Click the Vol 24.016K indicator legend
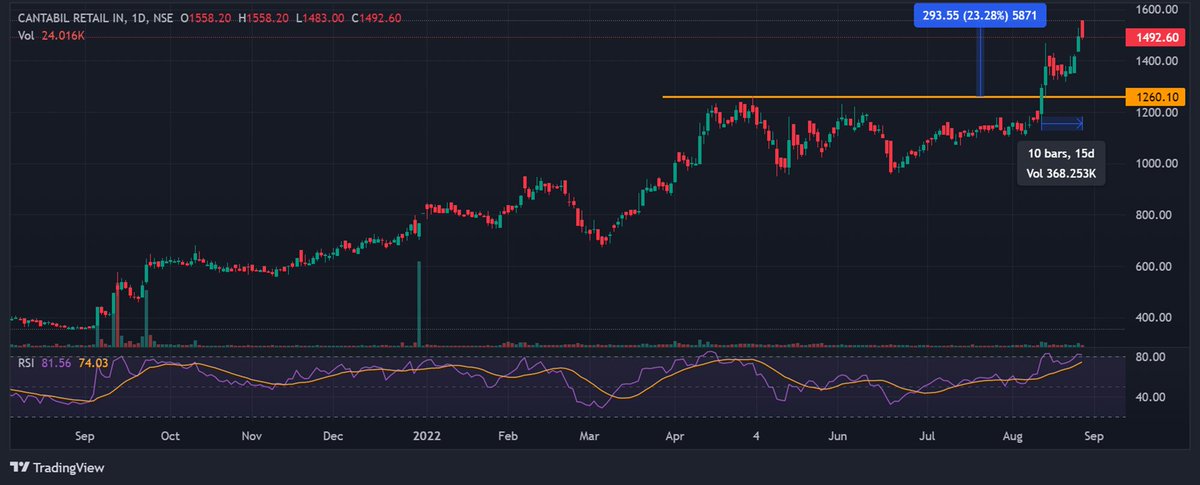The image size is (1200, 485). coord(49,37)
